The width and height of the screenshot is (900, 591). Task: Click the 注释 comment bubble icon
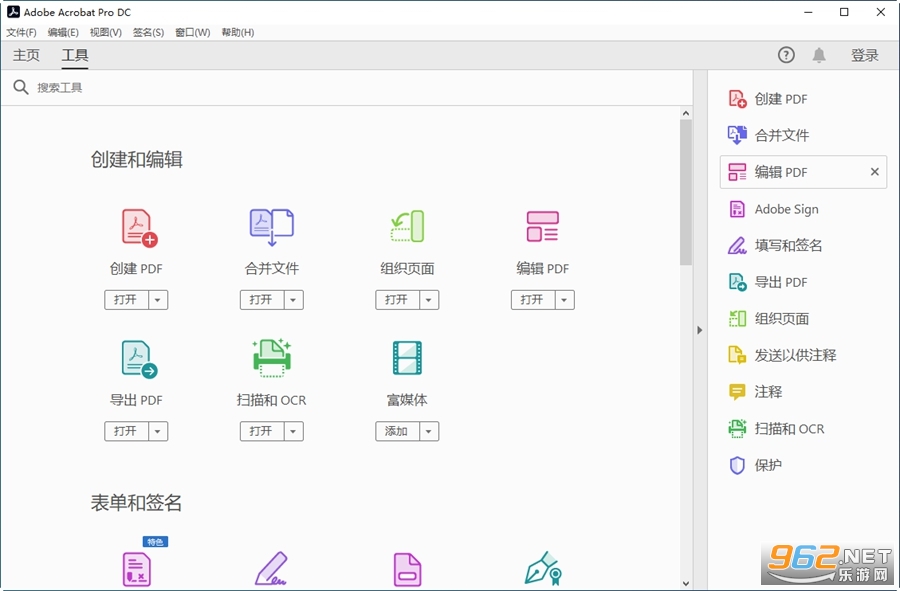click(x=737, y=392)
